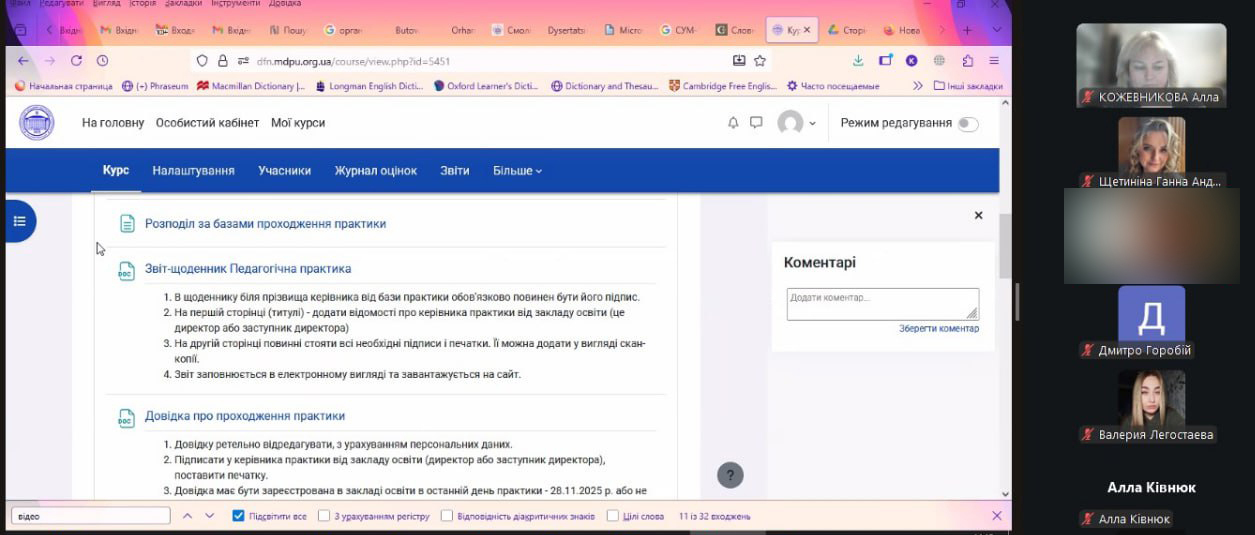
Task: Click the notifications bell icon
Action: pyautogui.click(x=733, y=123)
